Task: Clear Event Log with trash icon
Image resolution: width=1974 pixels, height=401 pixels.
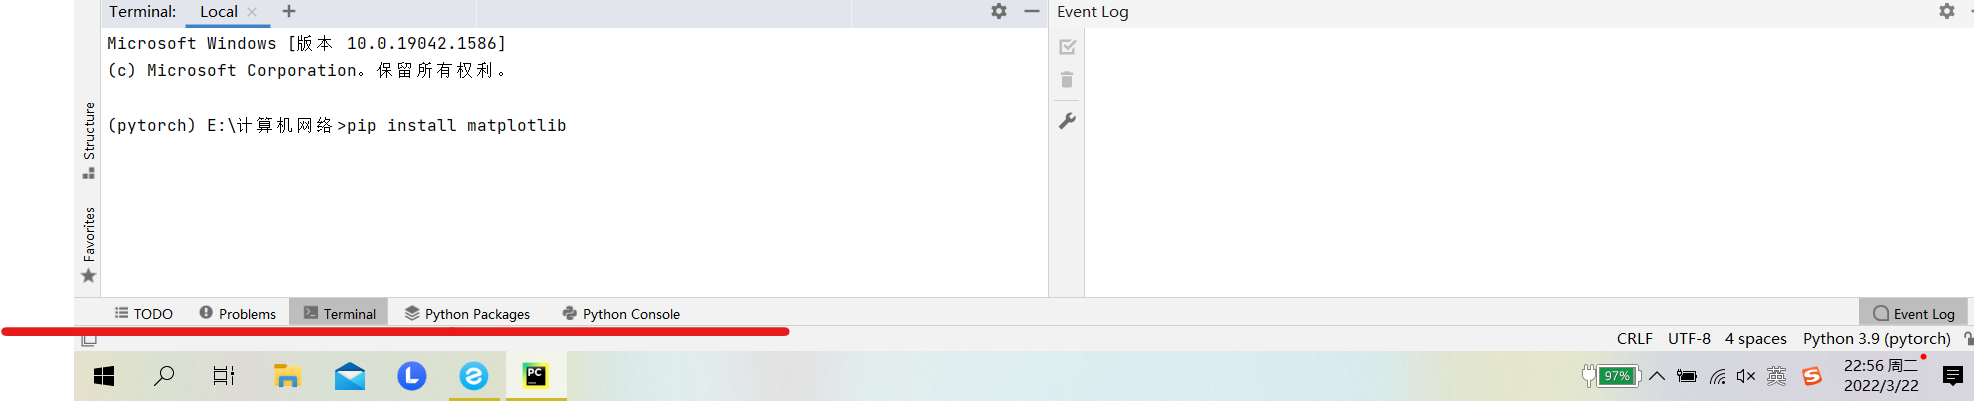Action: pyautogui.click(x=1067, y=80)
